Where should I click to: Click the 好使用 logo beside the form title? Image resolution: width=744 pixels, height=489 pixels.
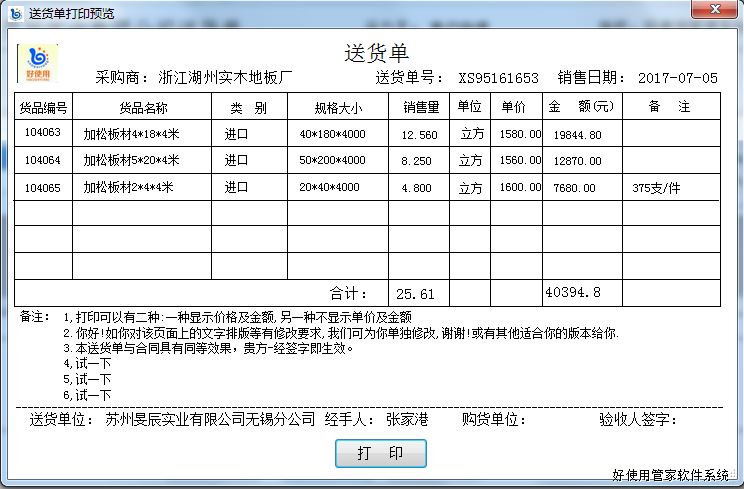[x=39, y=63]
